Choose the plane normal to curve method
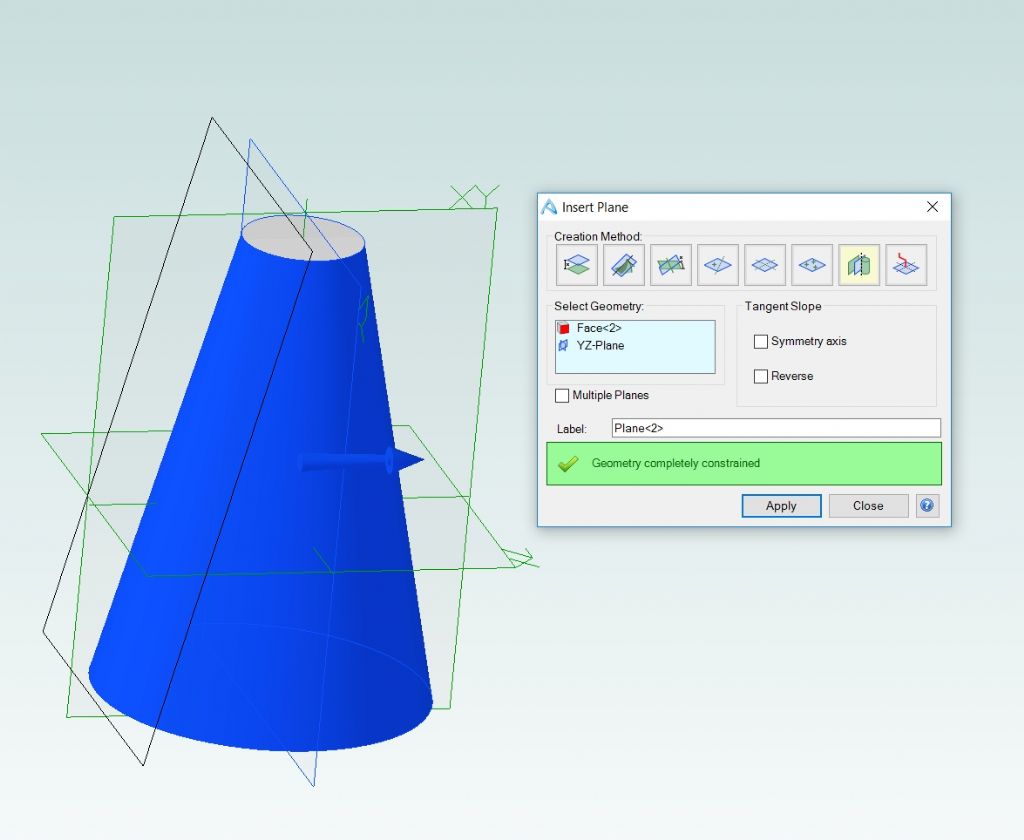 [x=906, y=265]
